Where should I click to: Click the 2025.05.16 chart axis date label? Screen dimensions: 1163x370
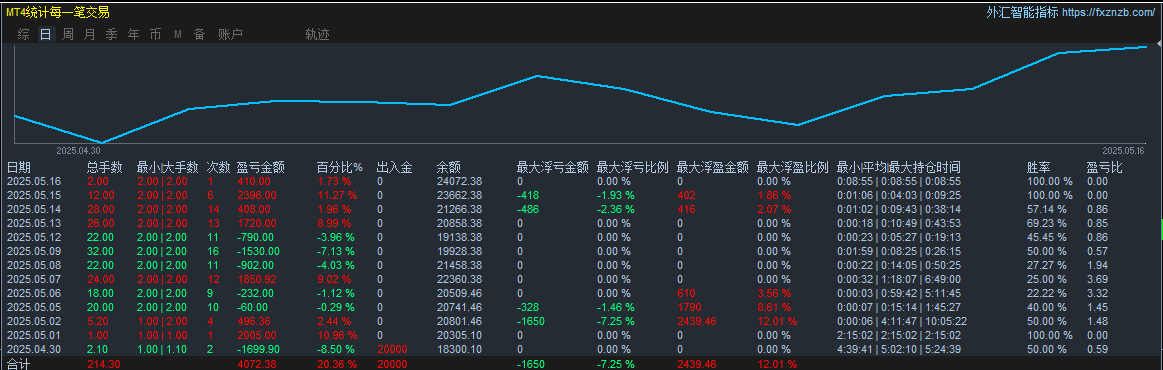pos(1124,150)
